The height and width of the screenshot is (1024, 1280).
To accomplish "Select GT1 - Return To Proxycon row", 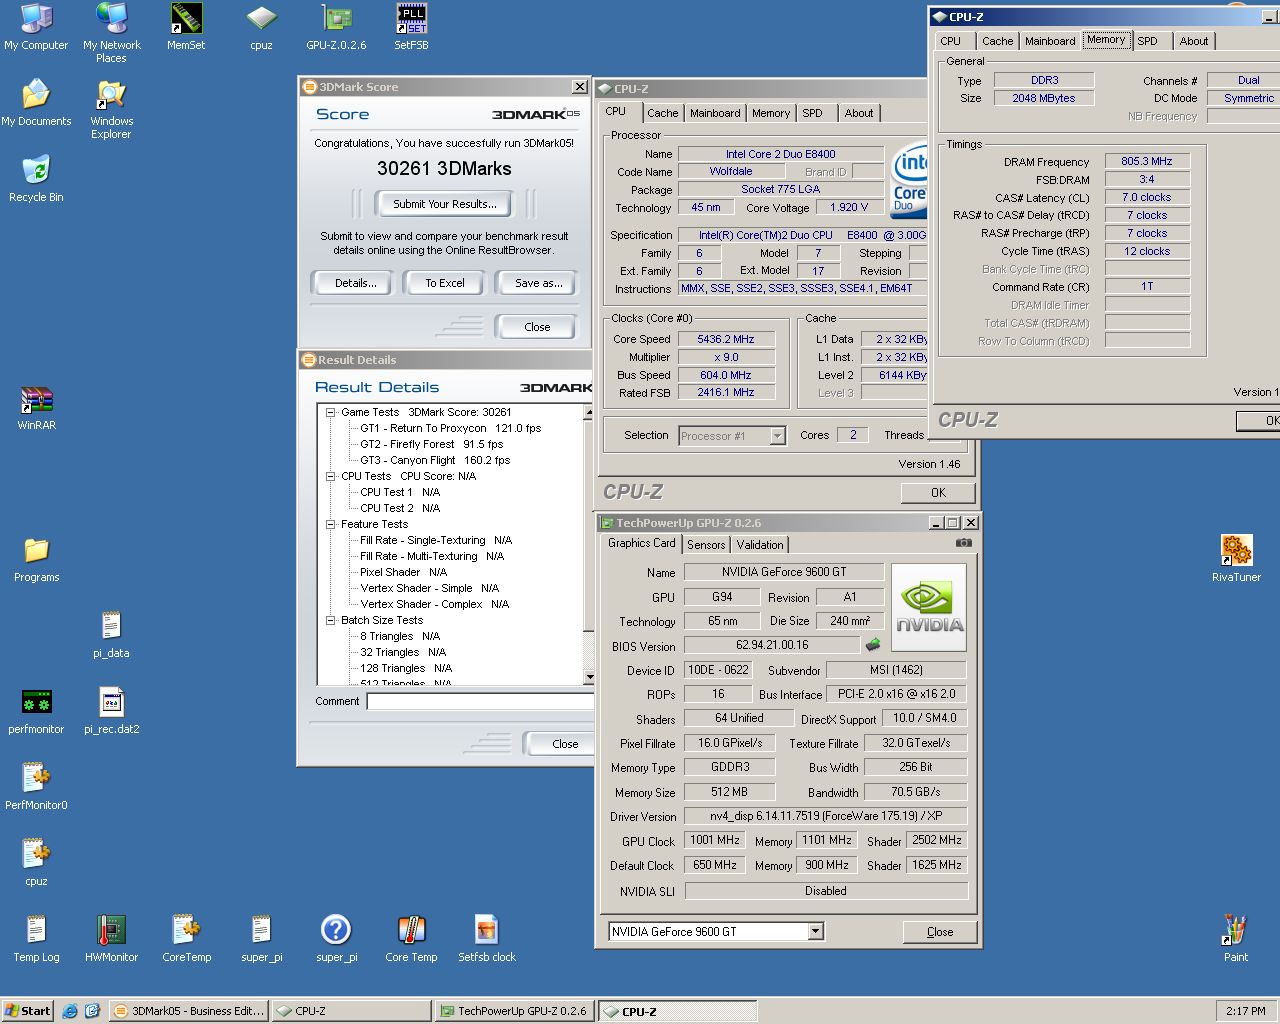I will [x=450, y=428].
